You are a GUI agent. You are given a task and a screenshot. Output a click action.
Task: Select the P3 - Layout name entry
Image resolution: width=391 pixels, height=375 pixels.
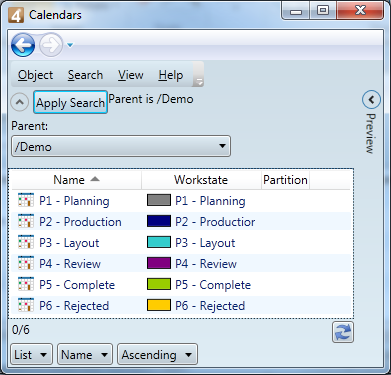[x=69, y=243]
